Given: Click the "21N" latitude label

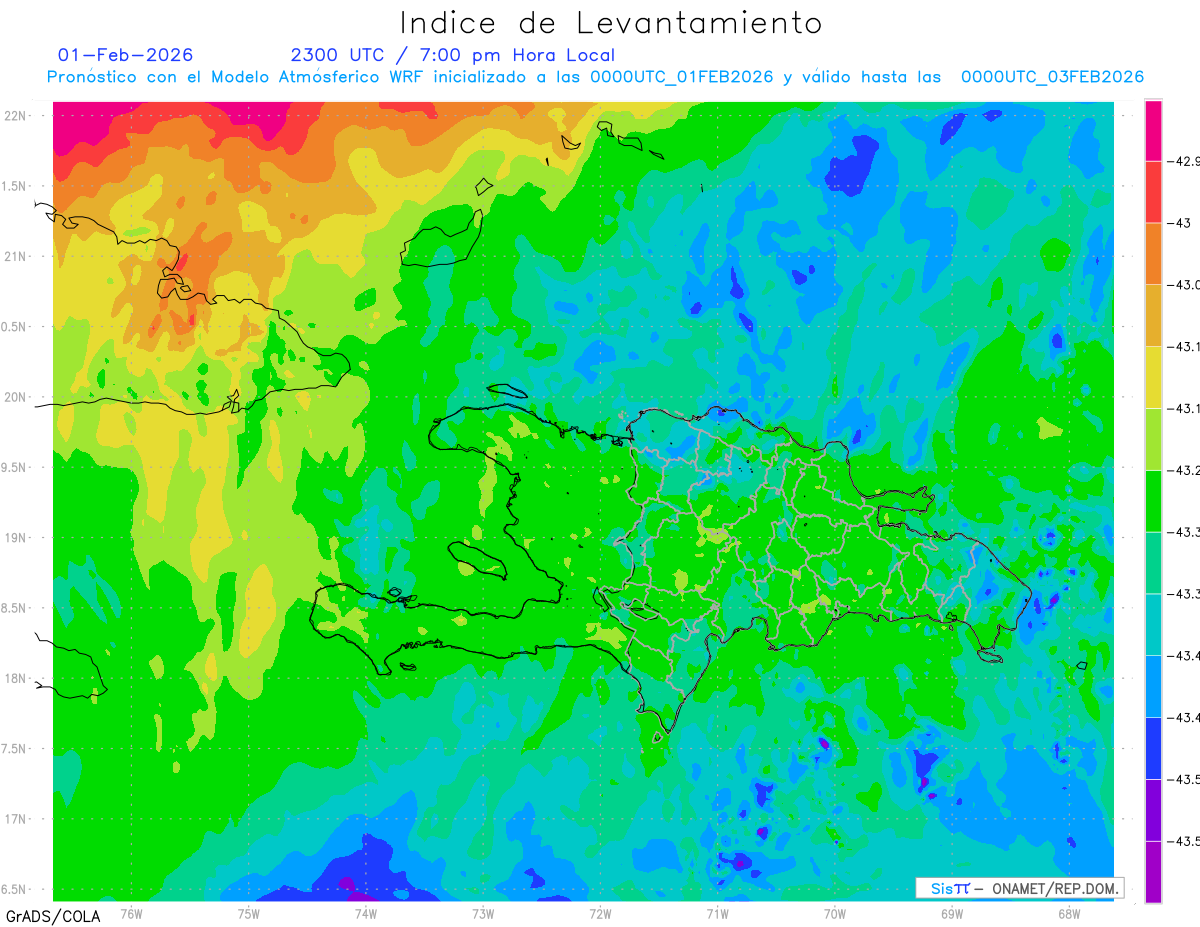Looking at the screenshot, I should point(16,257).
